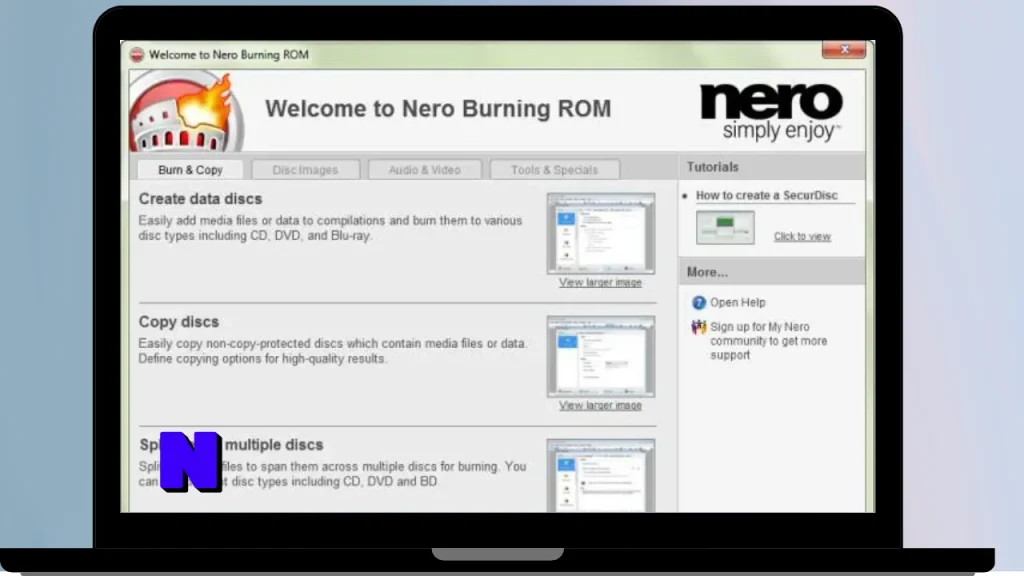The width and height of the screenshot is (1024, 576).
Task: Click the Nero Burning ROM flaming colosseum logo
Action: [x=186, y=111]
